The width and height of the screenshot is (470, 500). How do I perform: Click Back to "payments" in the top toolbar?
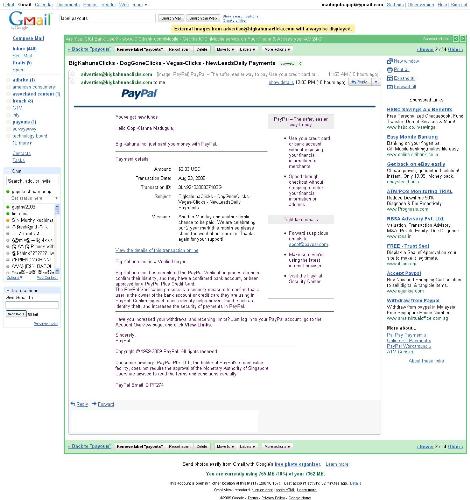point(89,49)
